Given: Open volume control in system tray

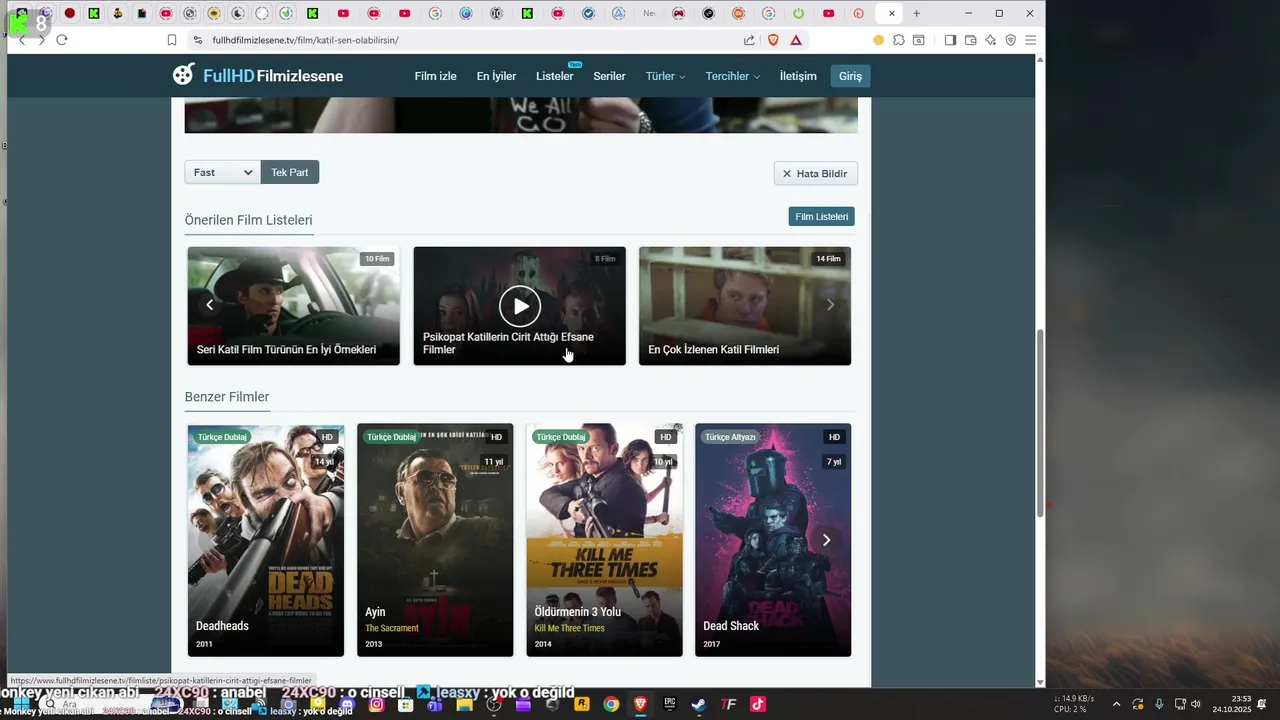Looking at the screenshot, I should [1195, 704].
